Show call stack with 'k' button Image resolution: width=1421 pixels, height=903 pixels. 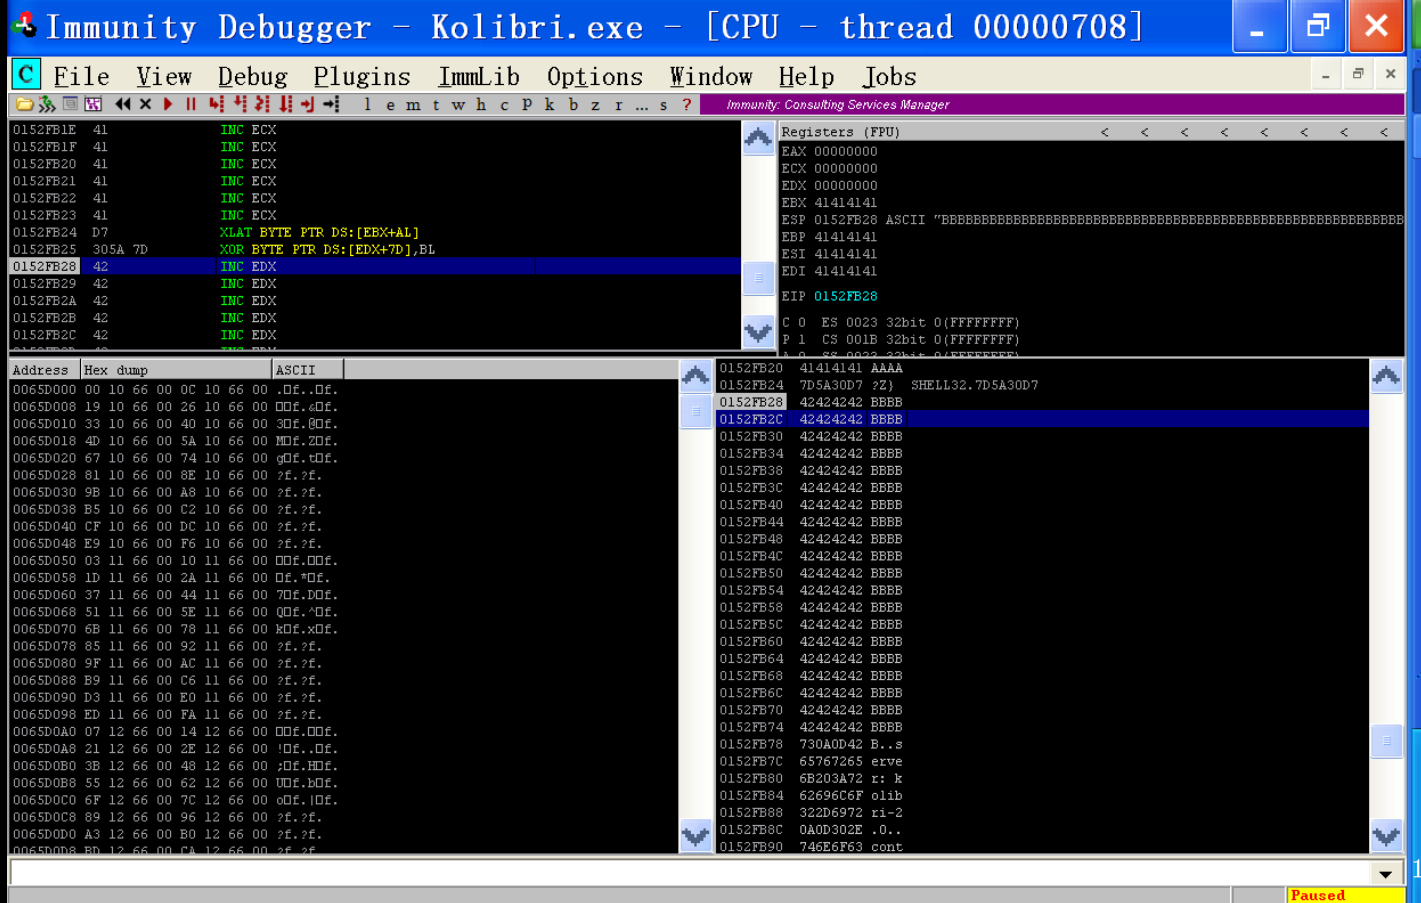coord(550,104)
